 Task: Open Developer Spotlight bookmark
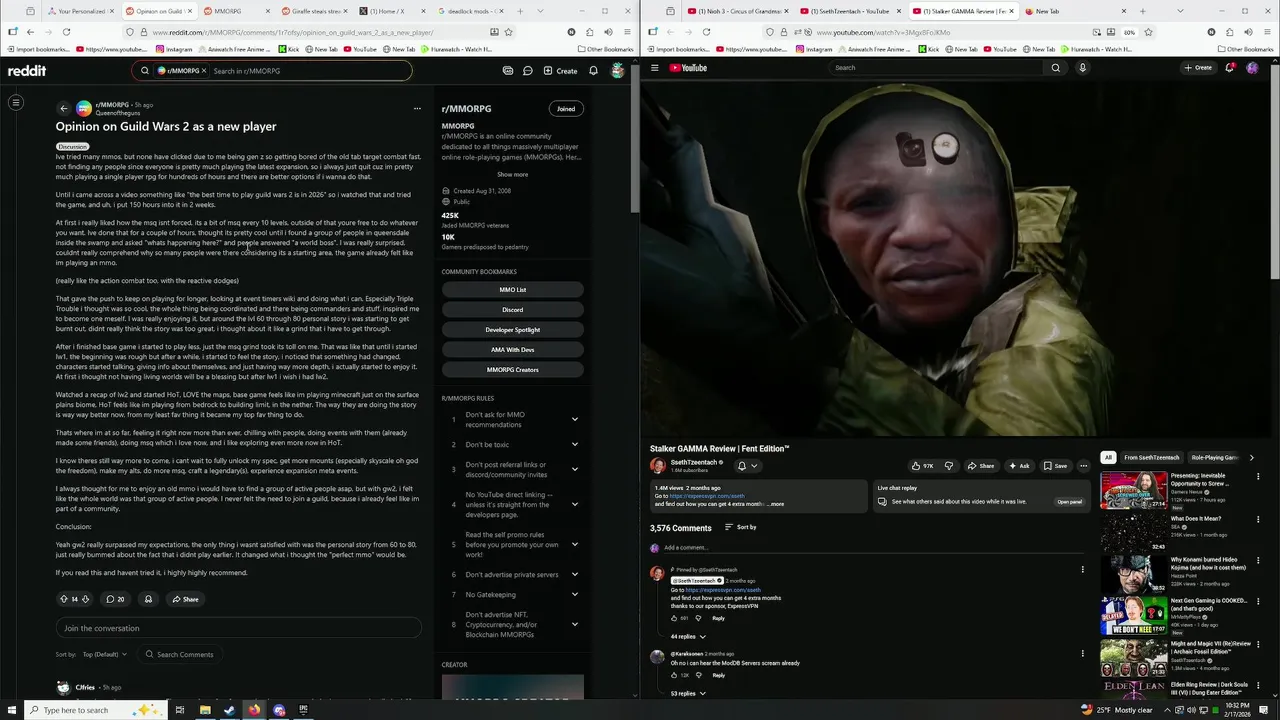(512, 330)
